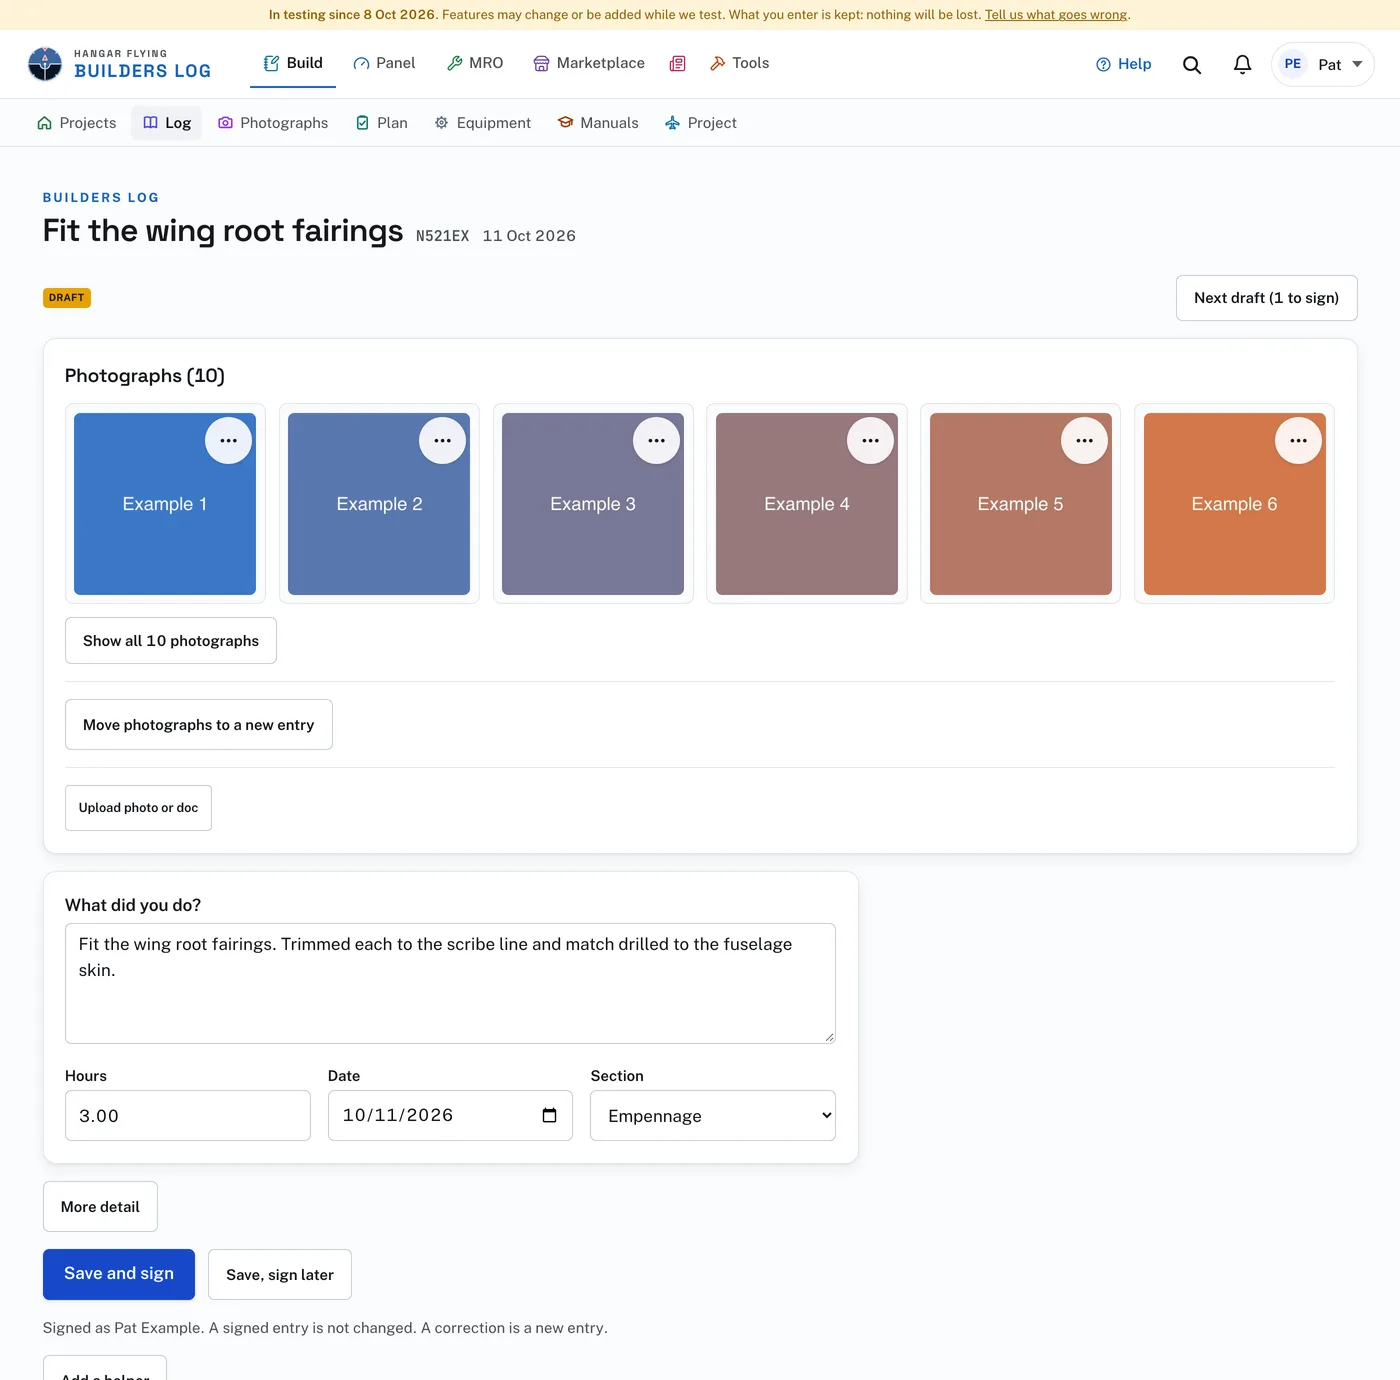Open the Marketplace tab
Image resolution: width=1400 pixels, height=1380 pixels.
589,63
